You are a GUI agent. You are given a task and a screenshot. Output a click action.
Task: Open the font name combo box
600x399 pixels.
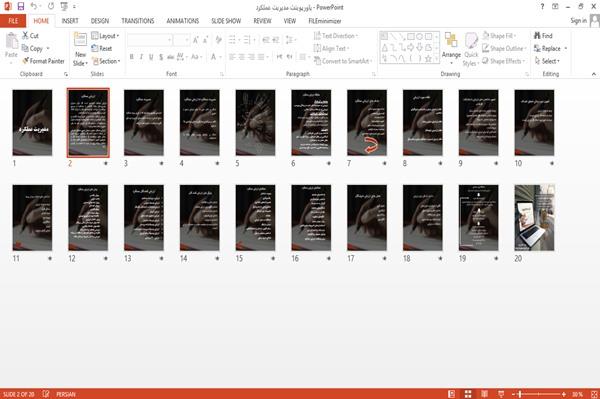pos(149,40)
